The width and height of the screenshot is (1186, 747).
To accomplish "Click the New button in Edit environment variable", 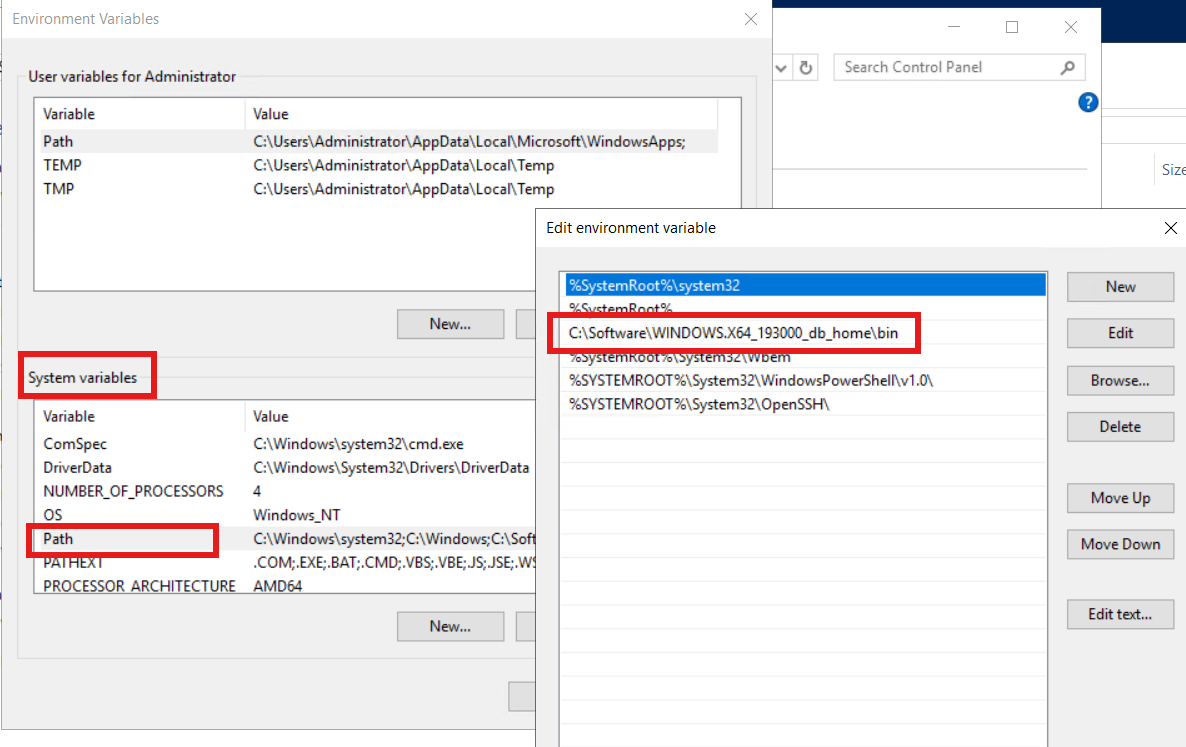I will [x=1120, y=287].
